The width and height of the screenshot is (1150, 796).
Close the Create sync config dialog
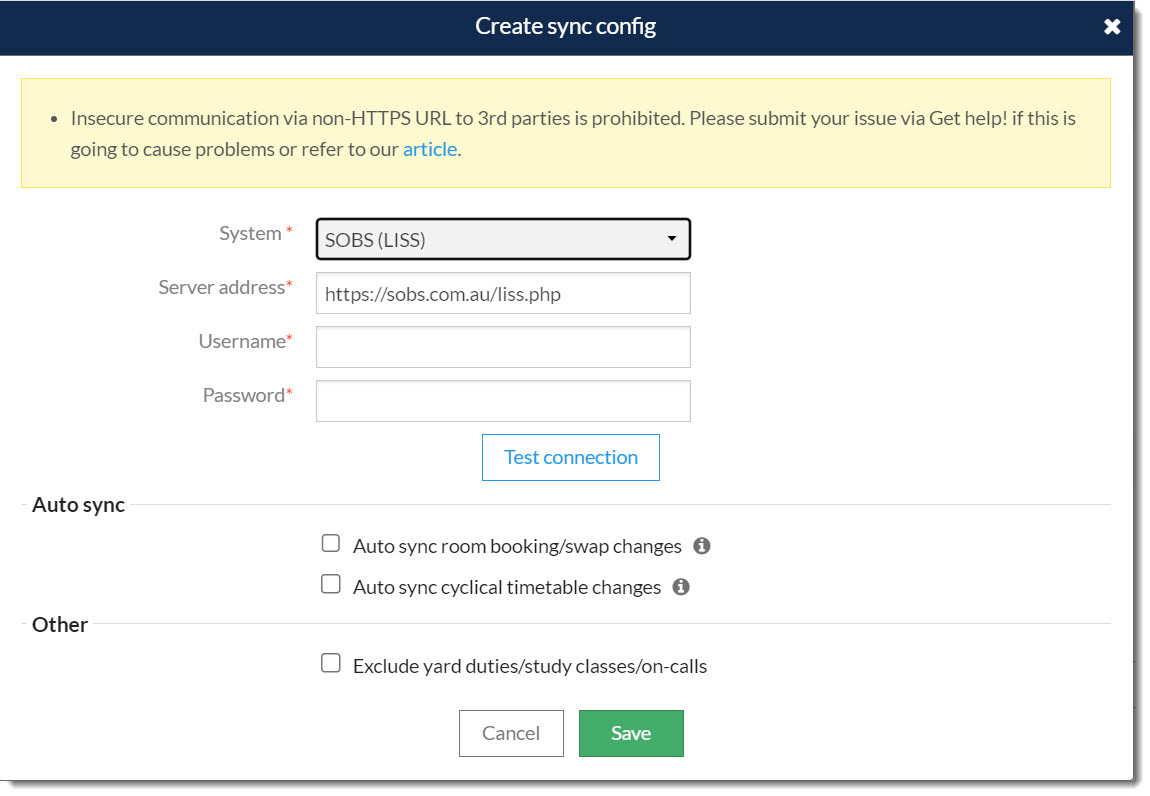(x=1112, y=27)
